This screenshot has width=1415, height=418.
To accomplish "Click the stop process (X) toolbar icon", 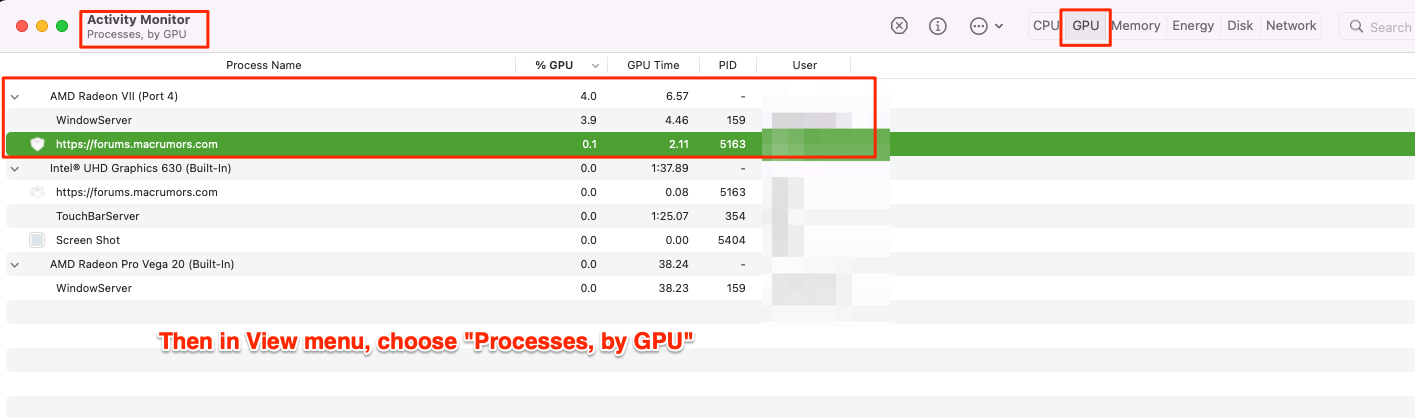I will point(899,26).
